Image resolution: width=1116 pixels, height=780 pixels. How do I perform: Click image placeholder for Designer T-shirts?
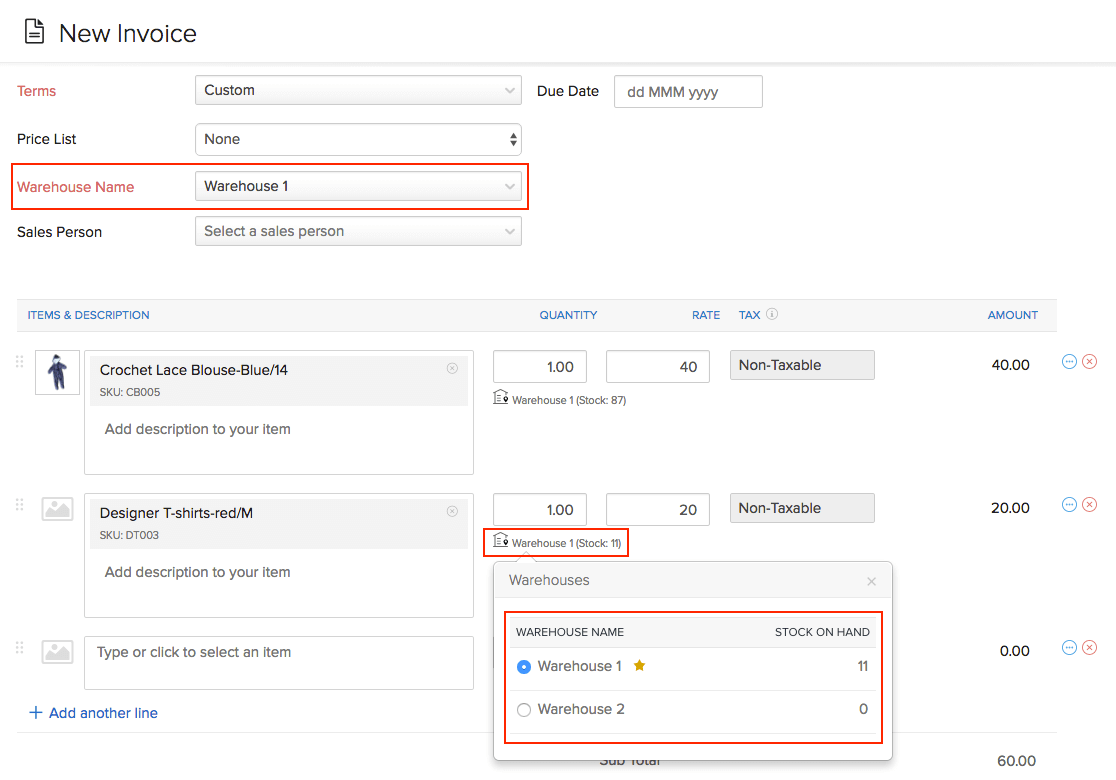[58, 509]
